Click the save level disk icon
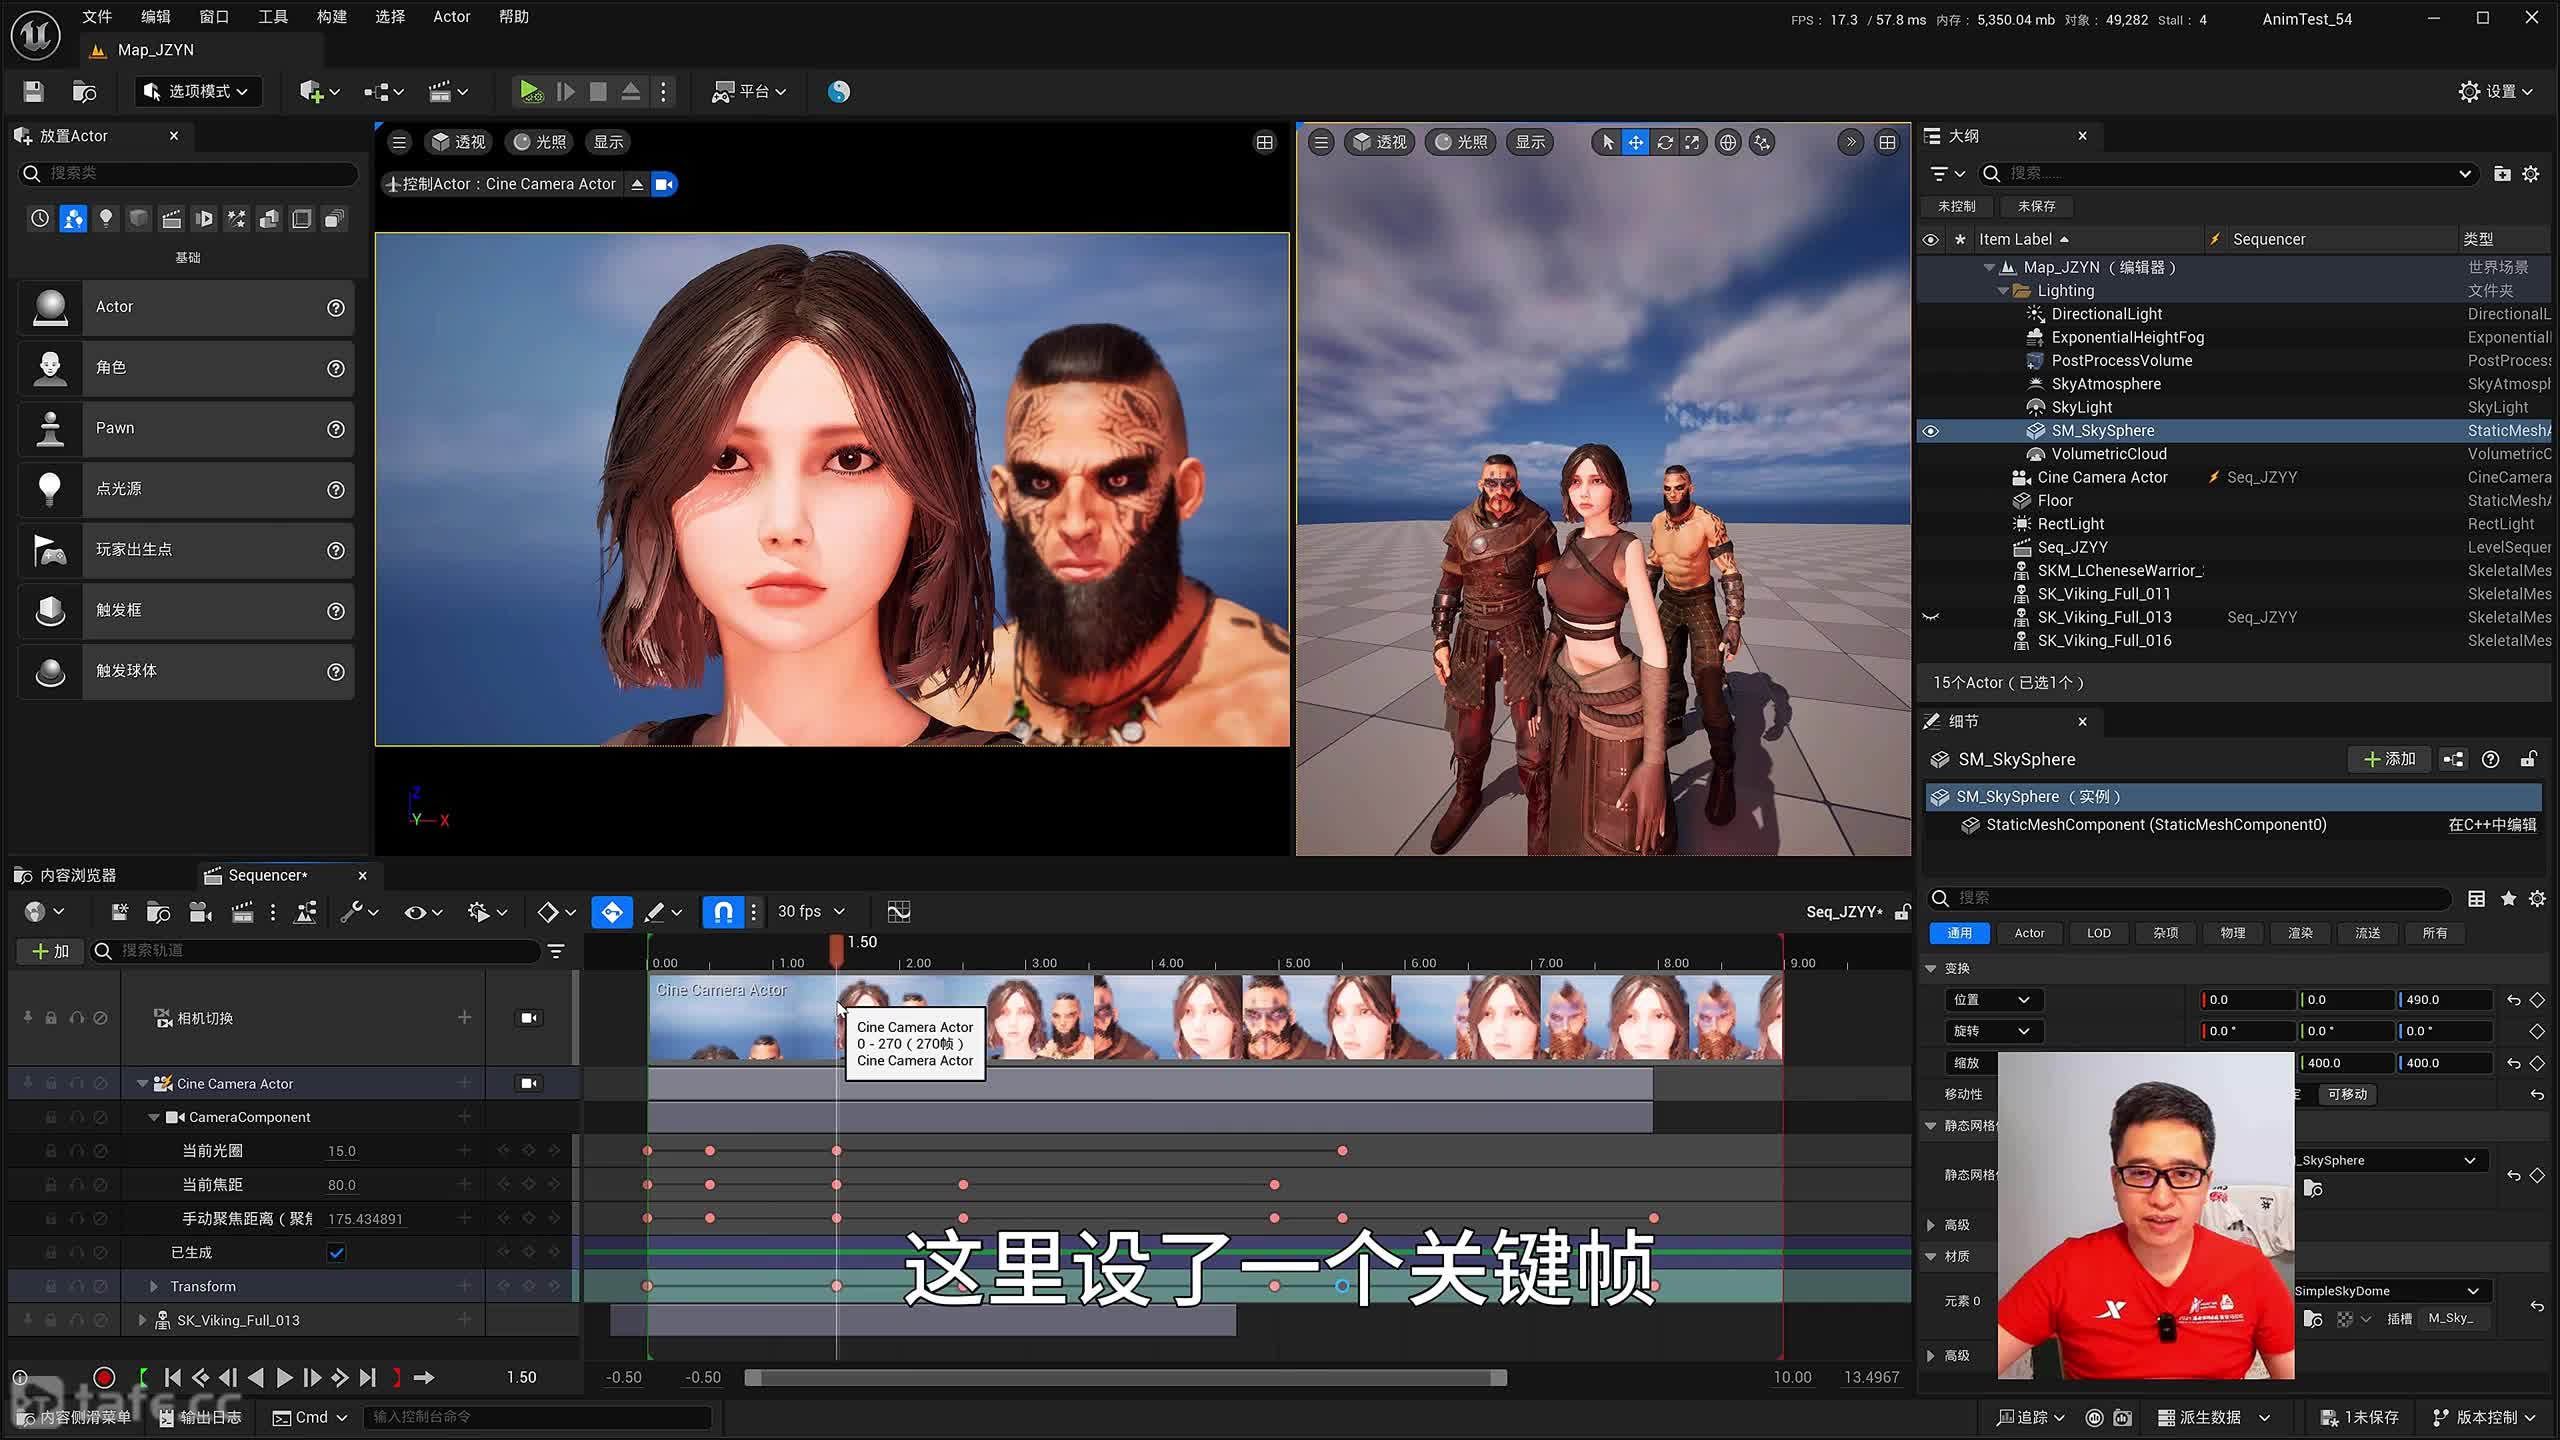This screenshot has width=2560, height=1440. pos(33,92)
